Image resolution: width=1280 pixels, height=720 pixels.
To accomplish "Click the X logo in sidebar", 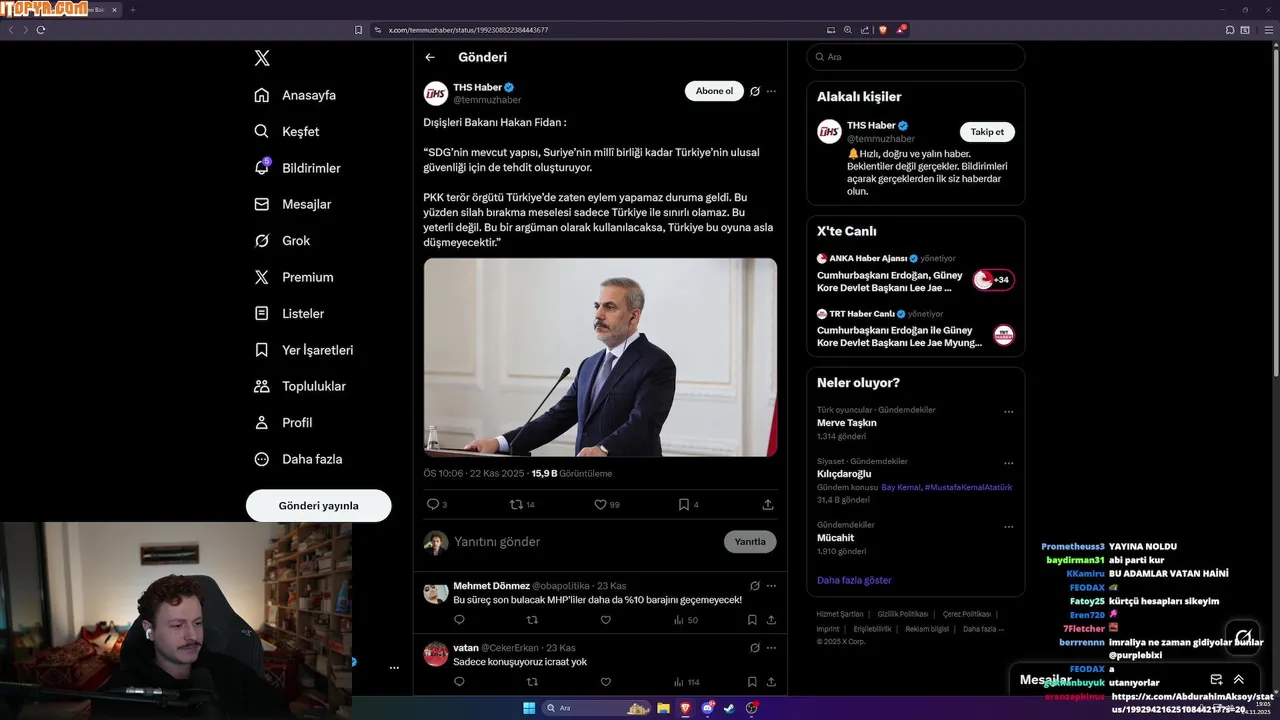I will coord(262,58).
